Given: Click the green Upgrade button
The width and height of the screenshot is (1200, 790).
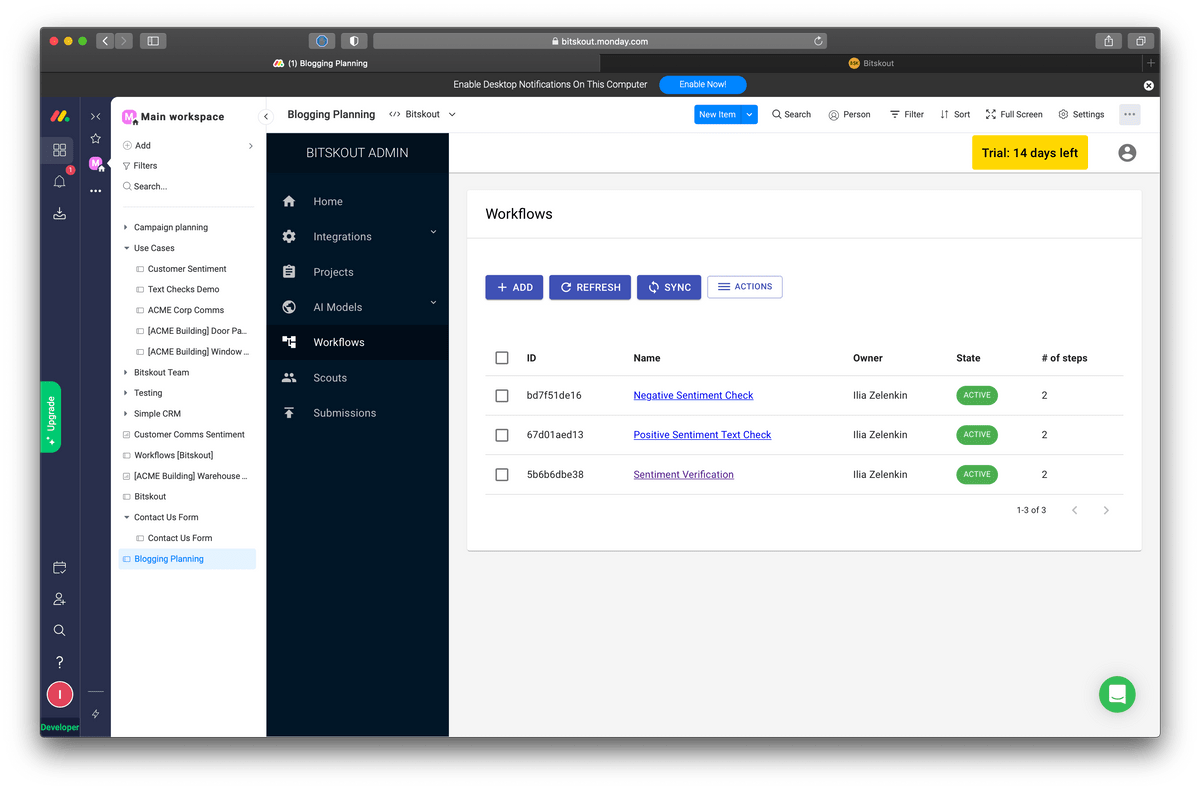Looking at the screenshot, I should [51, 417].
